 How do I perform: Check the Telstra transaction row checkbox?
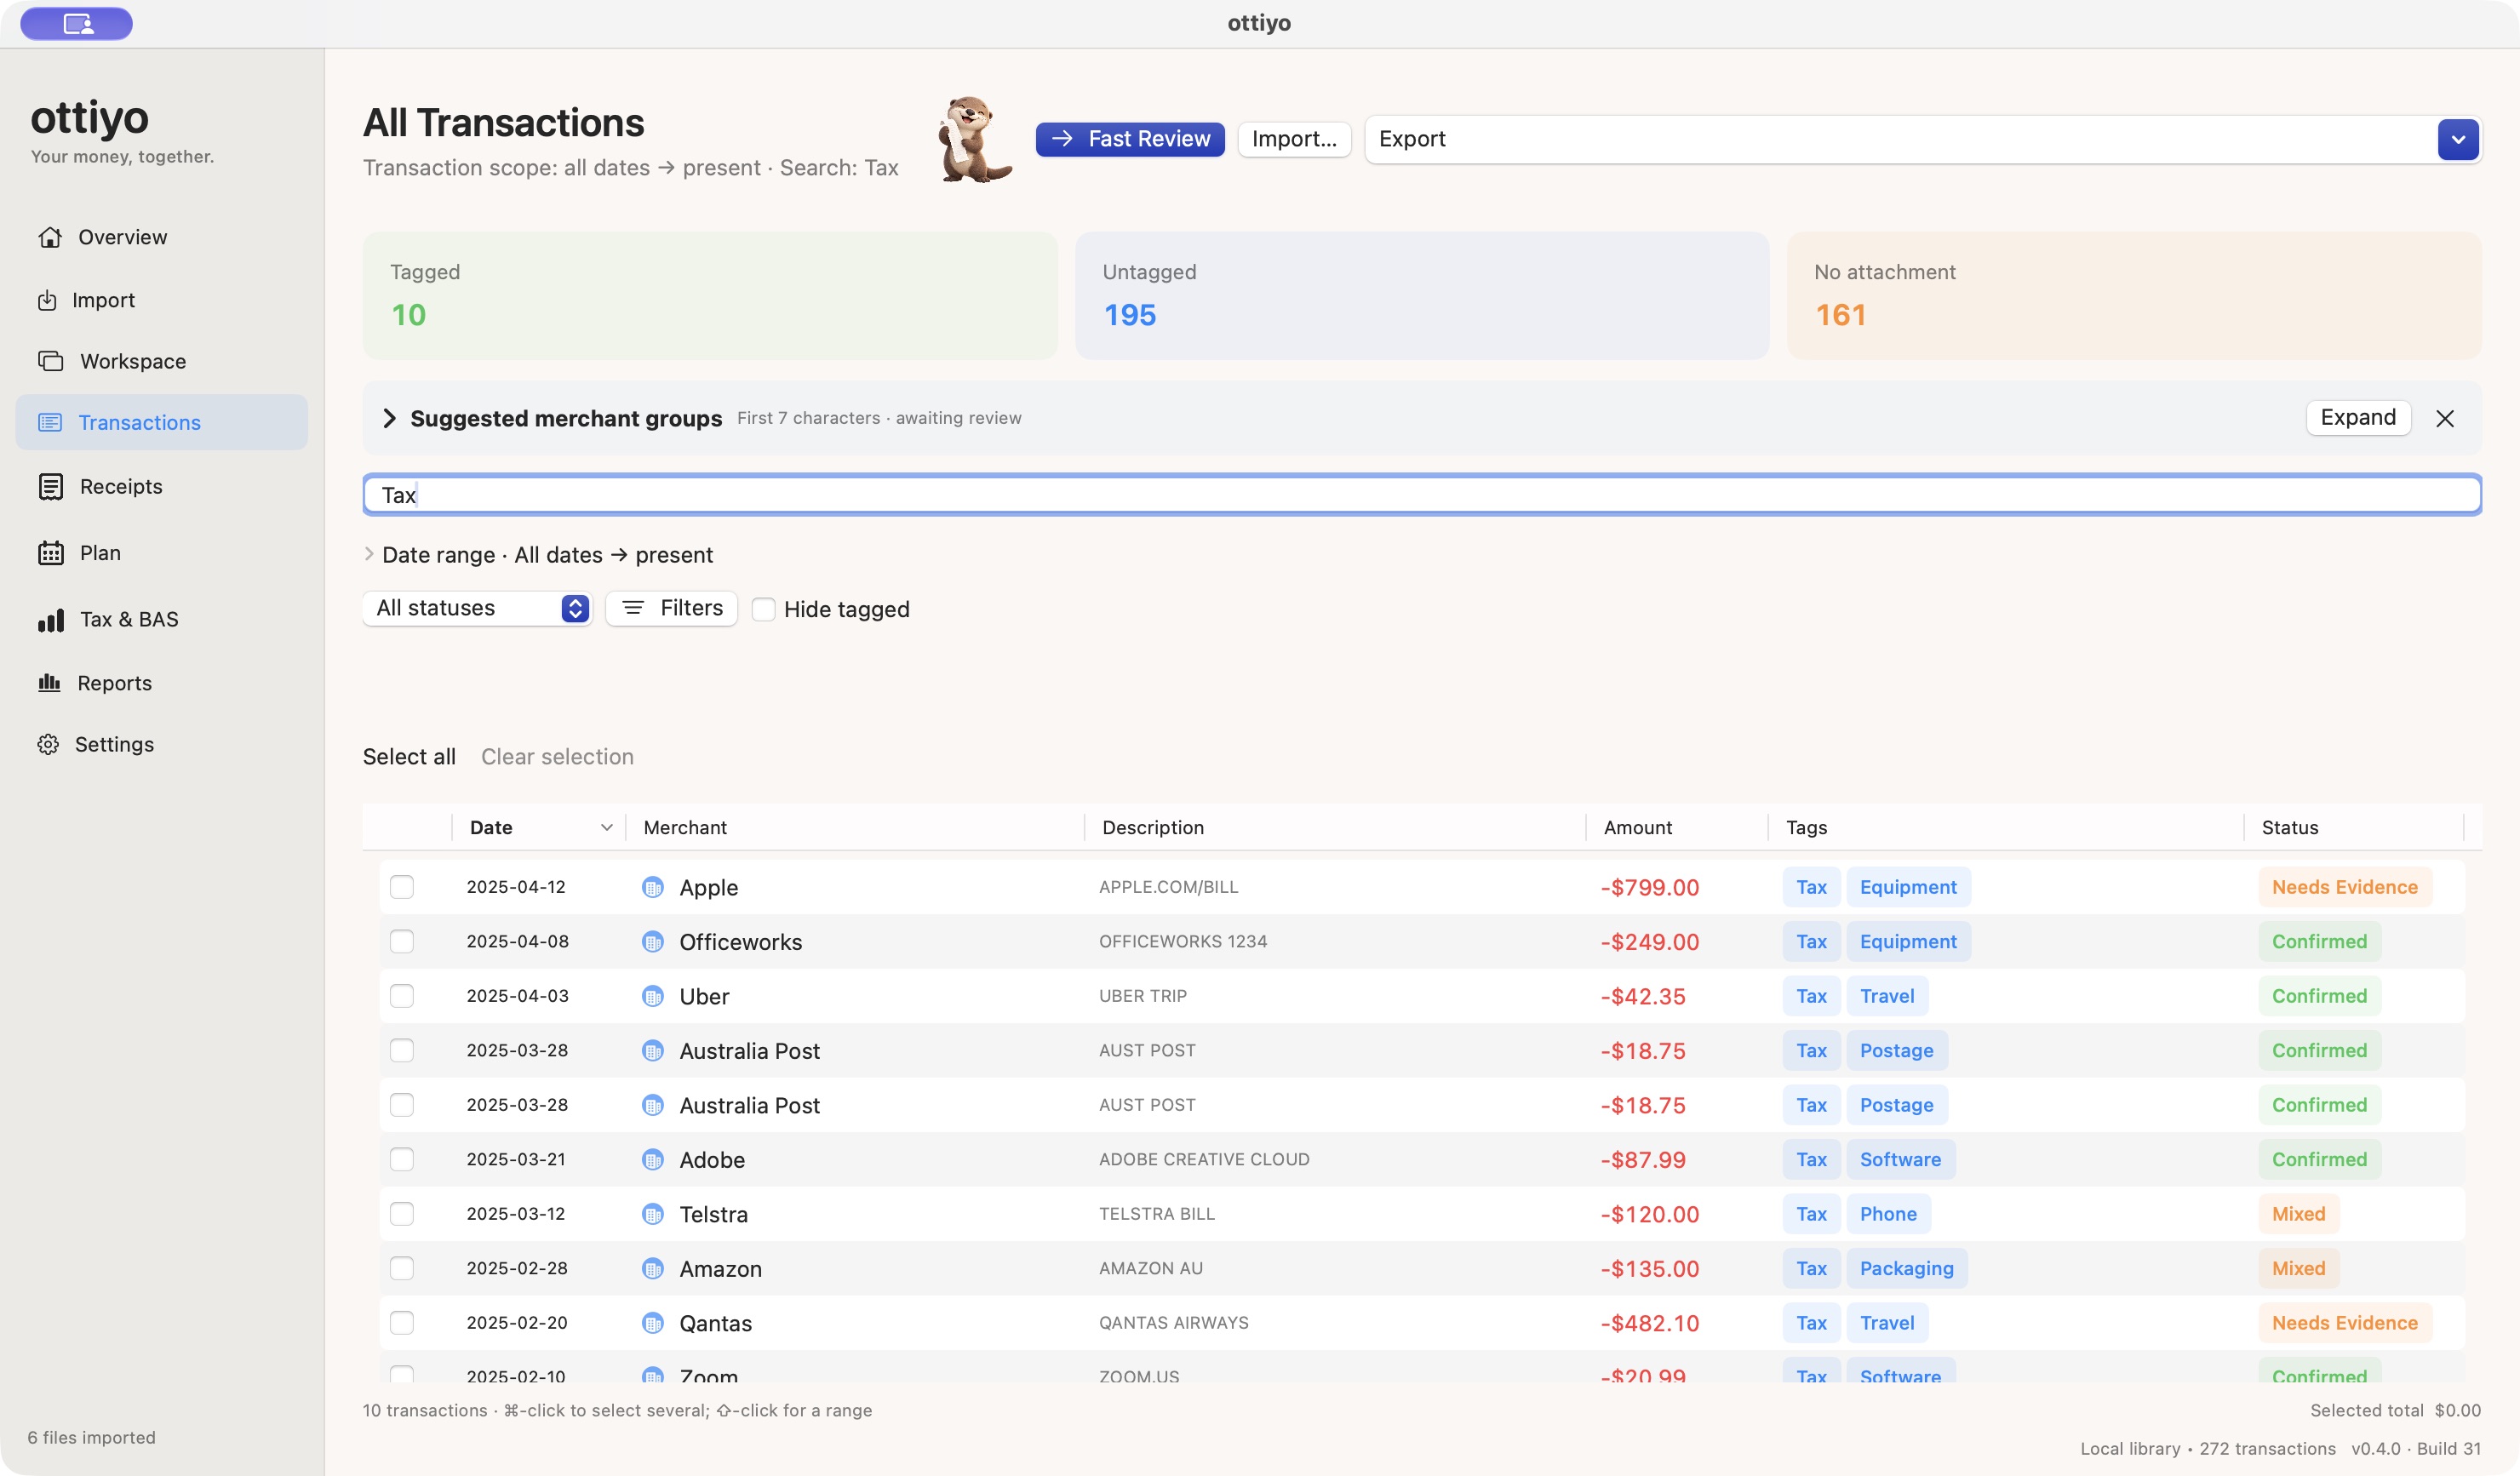[x=402, y=1214]
